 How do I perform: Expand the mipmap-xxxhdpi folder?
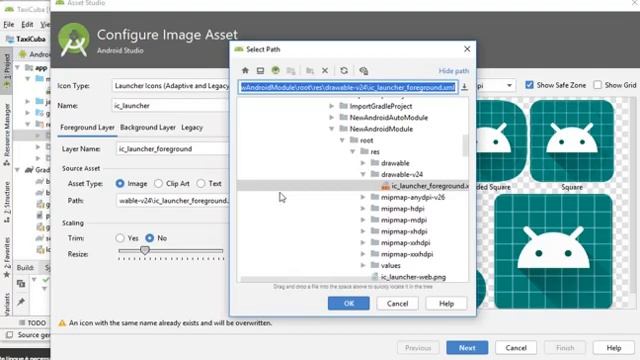coord(363,254)
